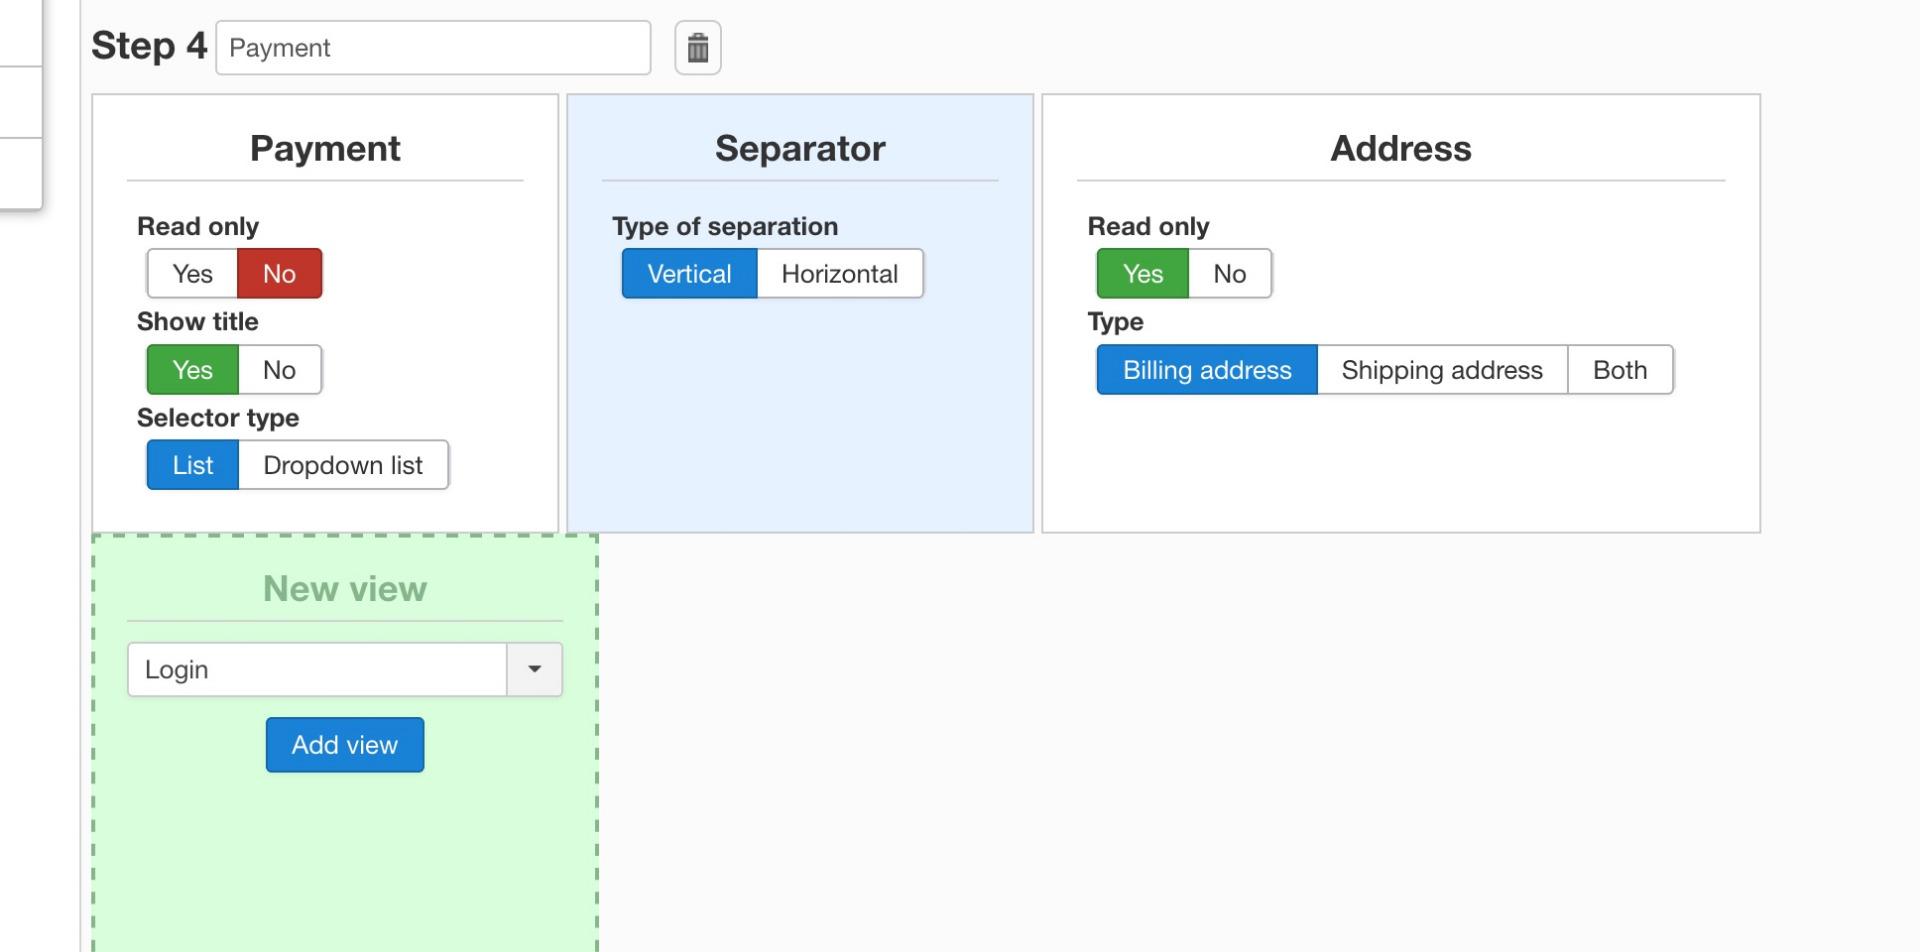Click the Separator panel heading
Viewport: 1920px width, 952px height.
pos(799,148)
